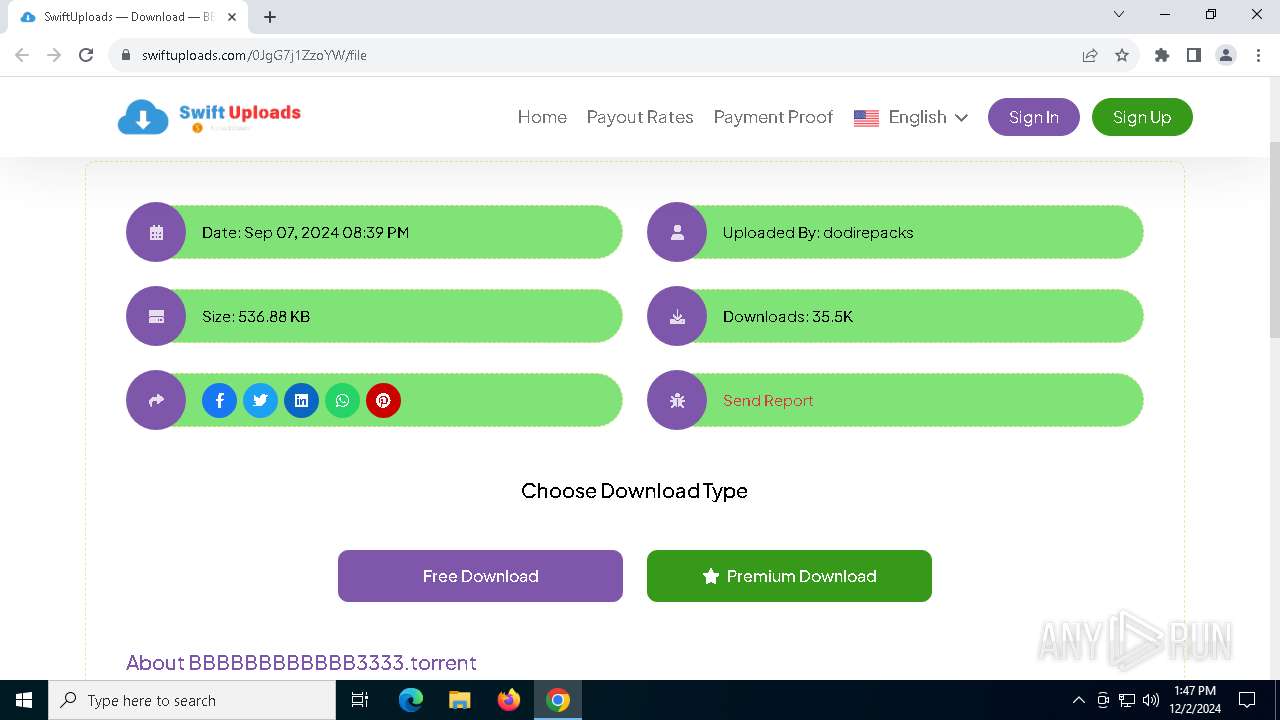The image size is (1280, 720).
Task: Click the purple share arrow icon
Action: pyautogui.click(x=156, y=400)
